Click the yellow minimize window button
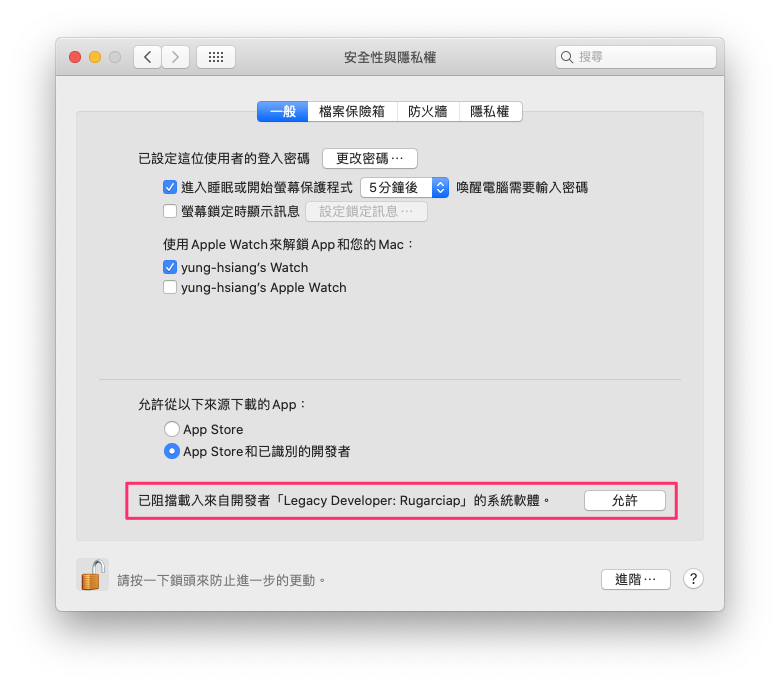The height and width of the screenshot is (685, 780). coord(95,57)
